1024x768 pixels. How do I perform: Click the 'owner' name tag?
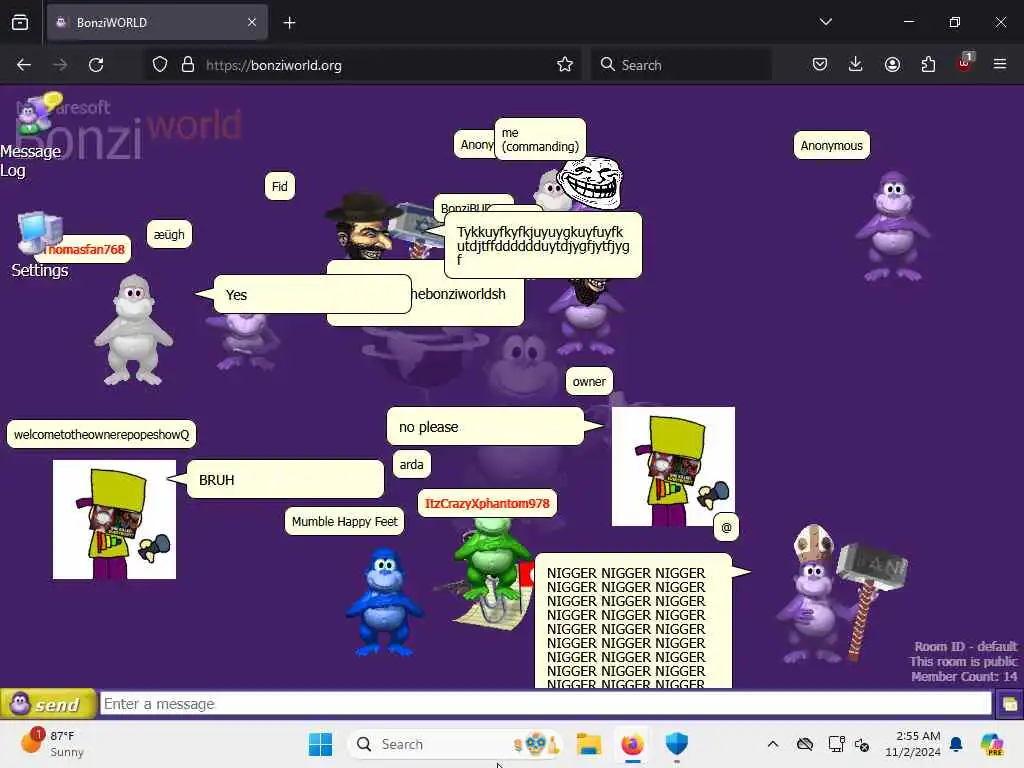[x=589, y=381]
